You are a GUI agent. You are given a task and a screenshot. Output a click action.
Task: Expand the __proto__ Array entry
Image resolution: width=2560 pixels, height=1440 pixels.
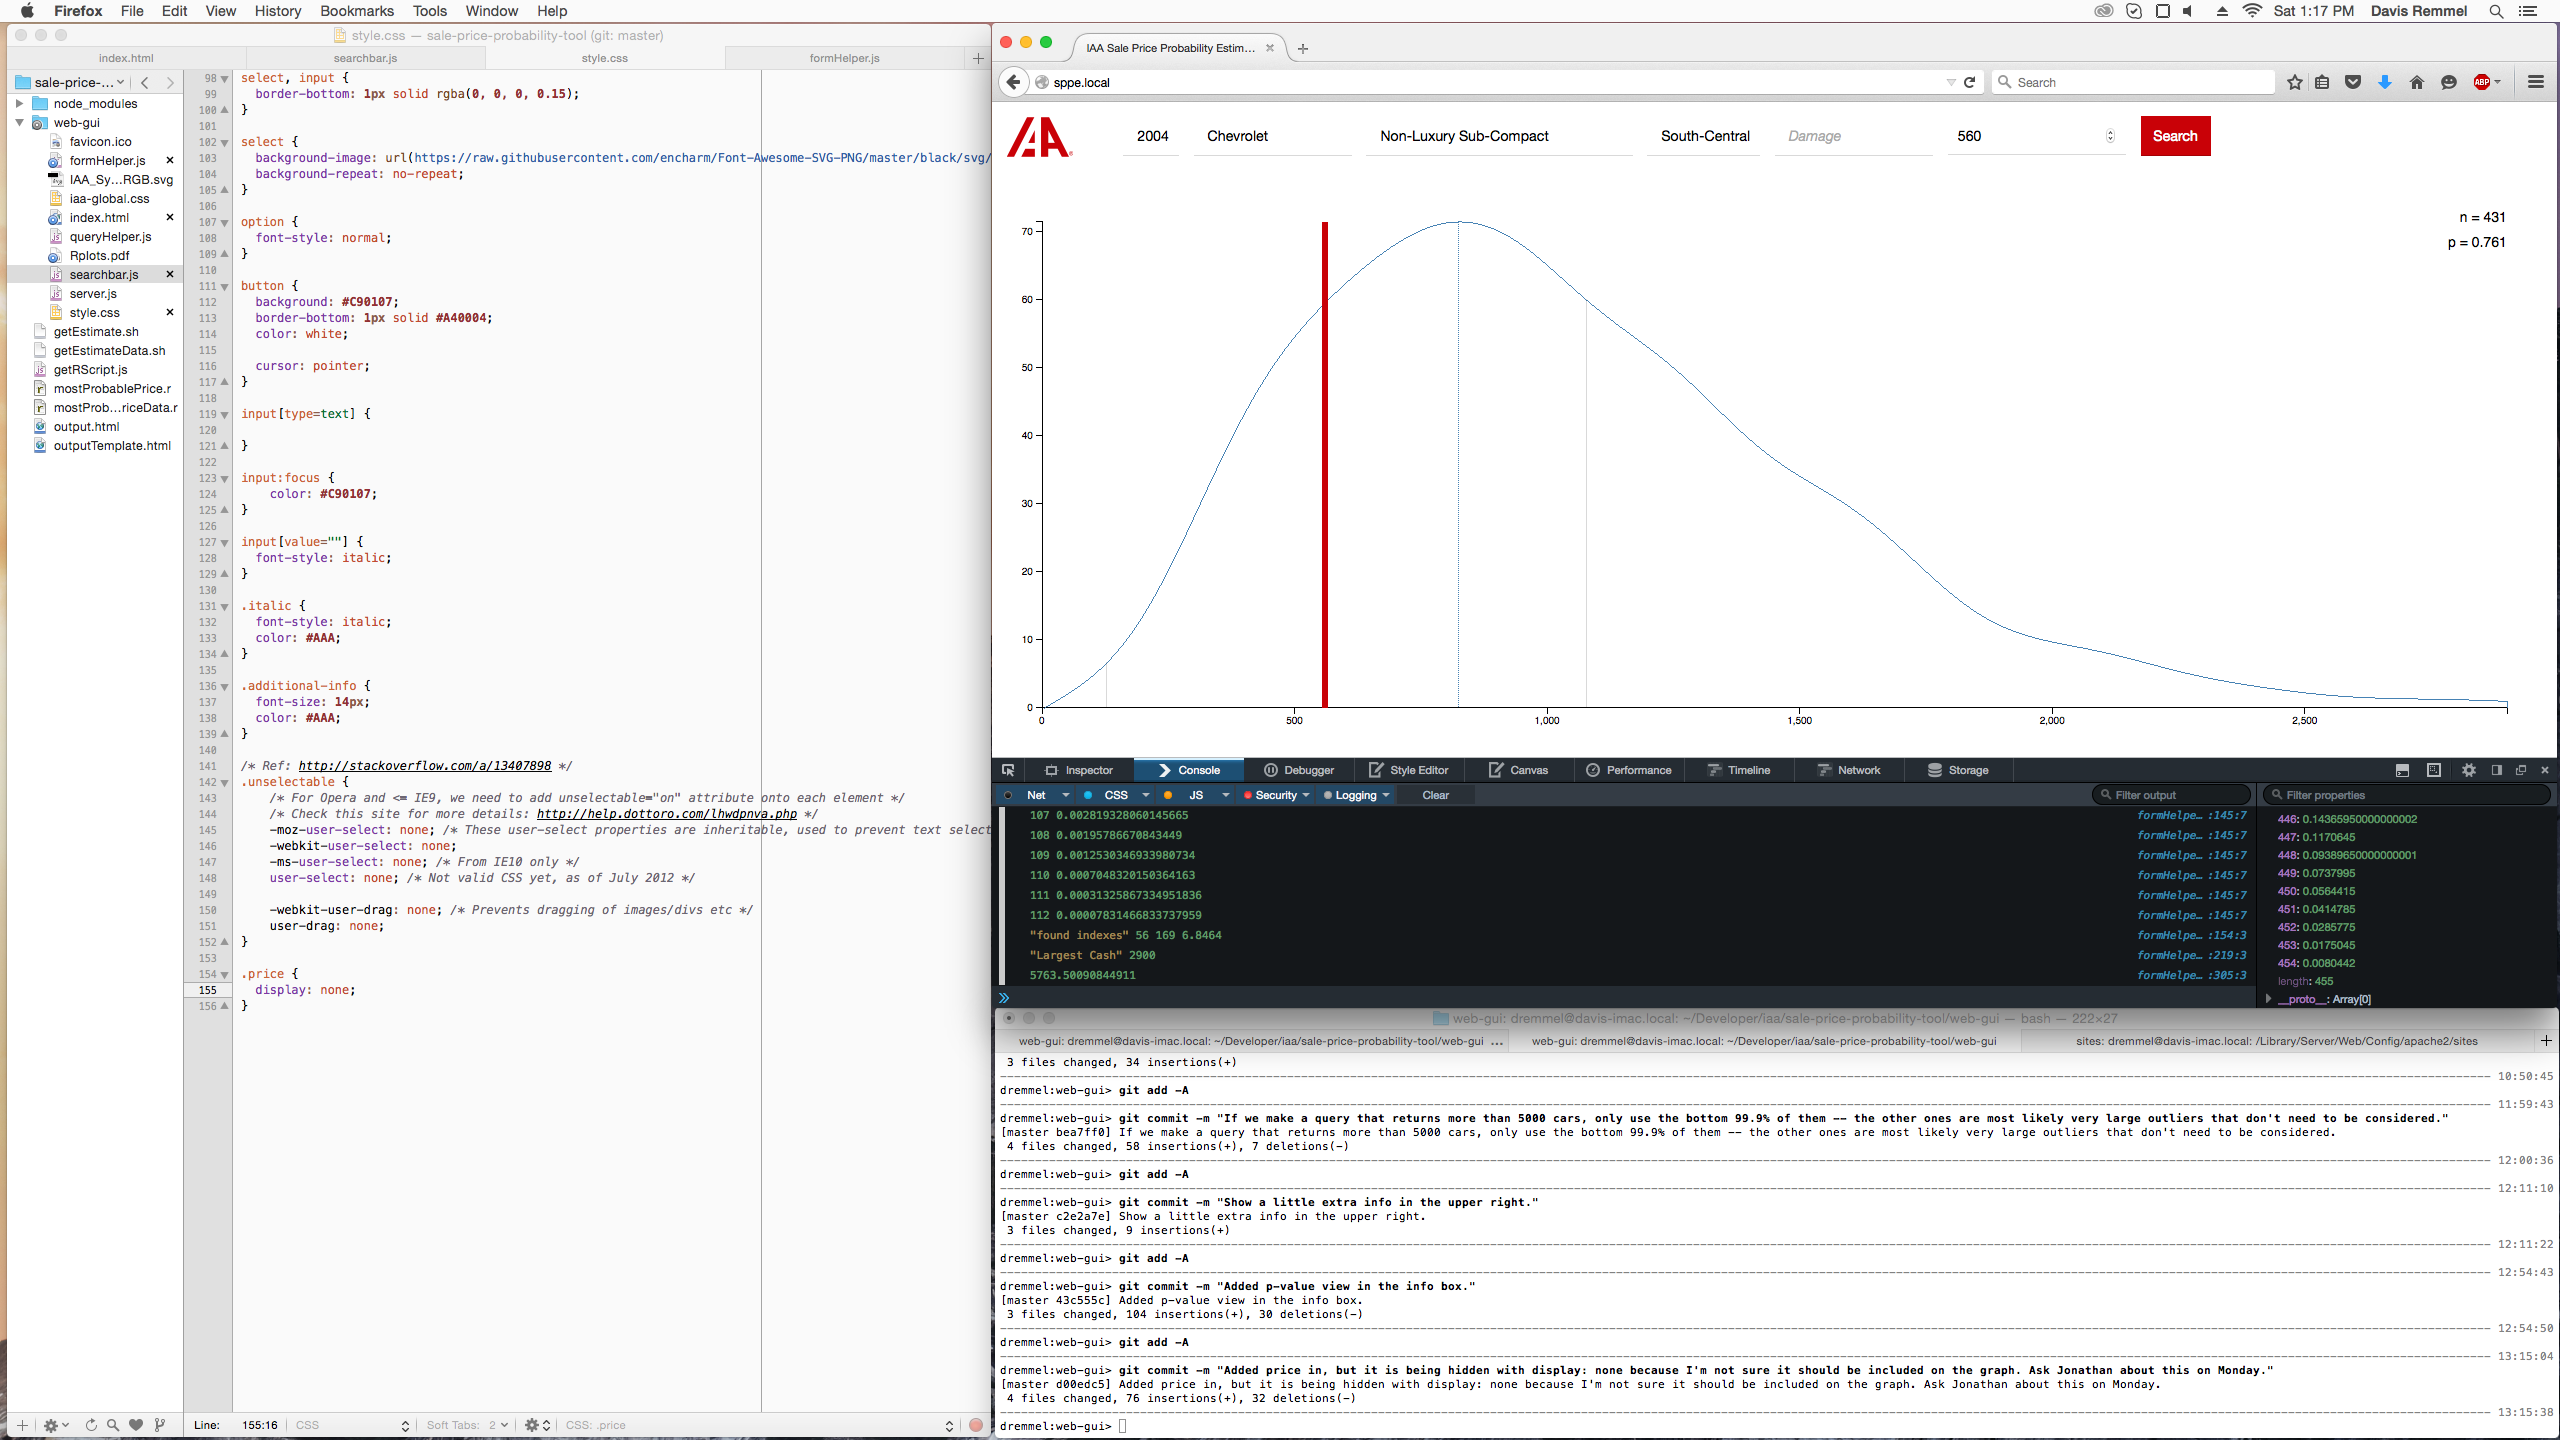(x=2268, y=999)
